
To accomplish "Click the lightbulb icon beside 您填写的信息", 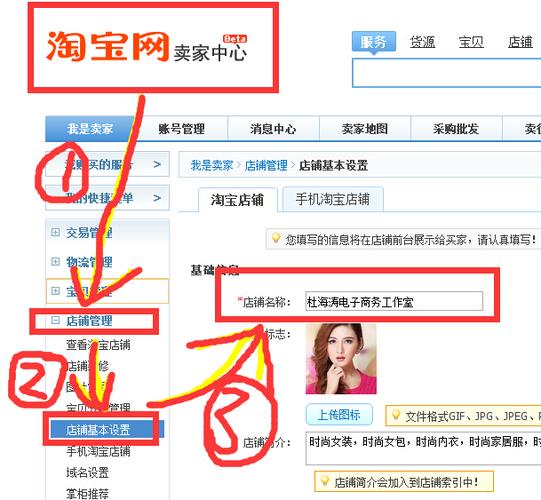I will pos(276,238).
